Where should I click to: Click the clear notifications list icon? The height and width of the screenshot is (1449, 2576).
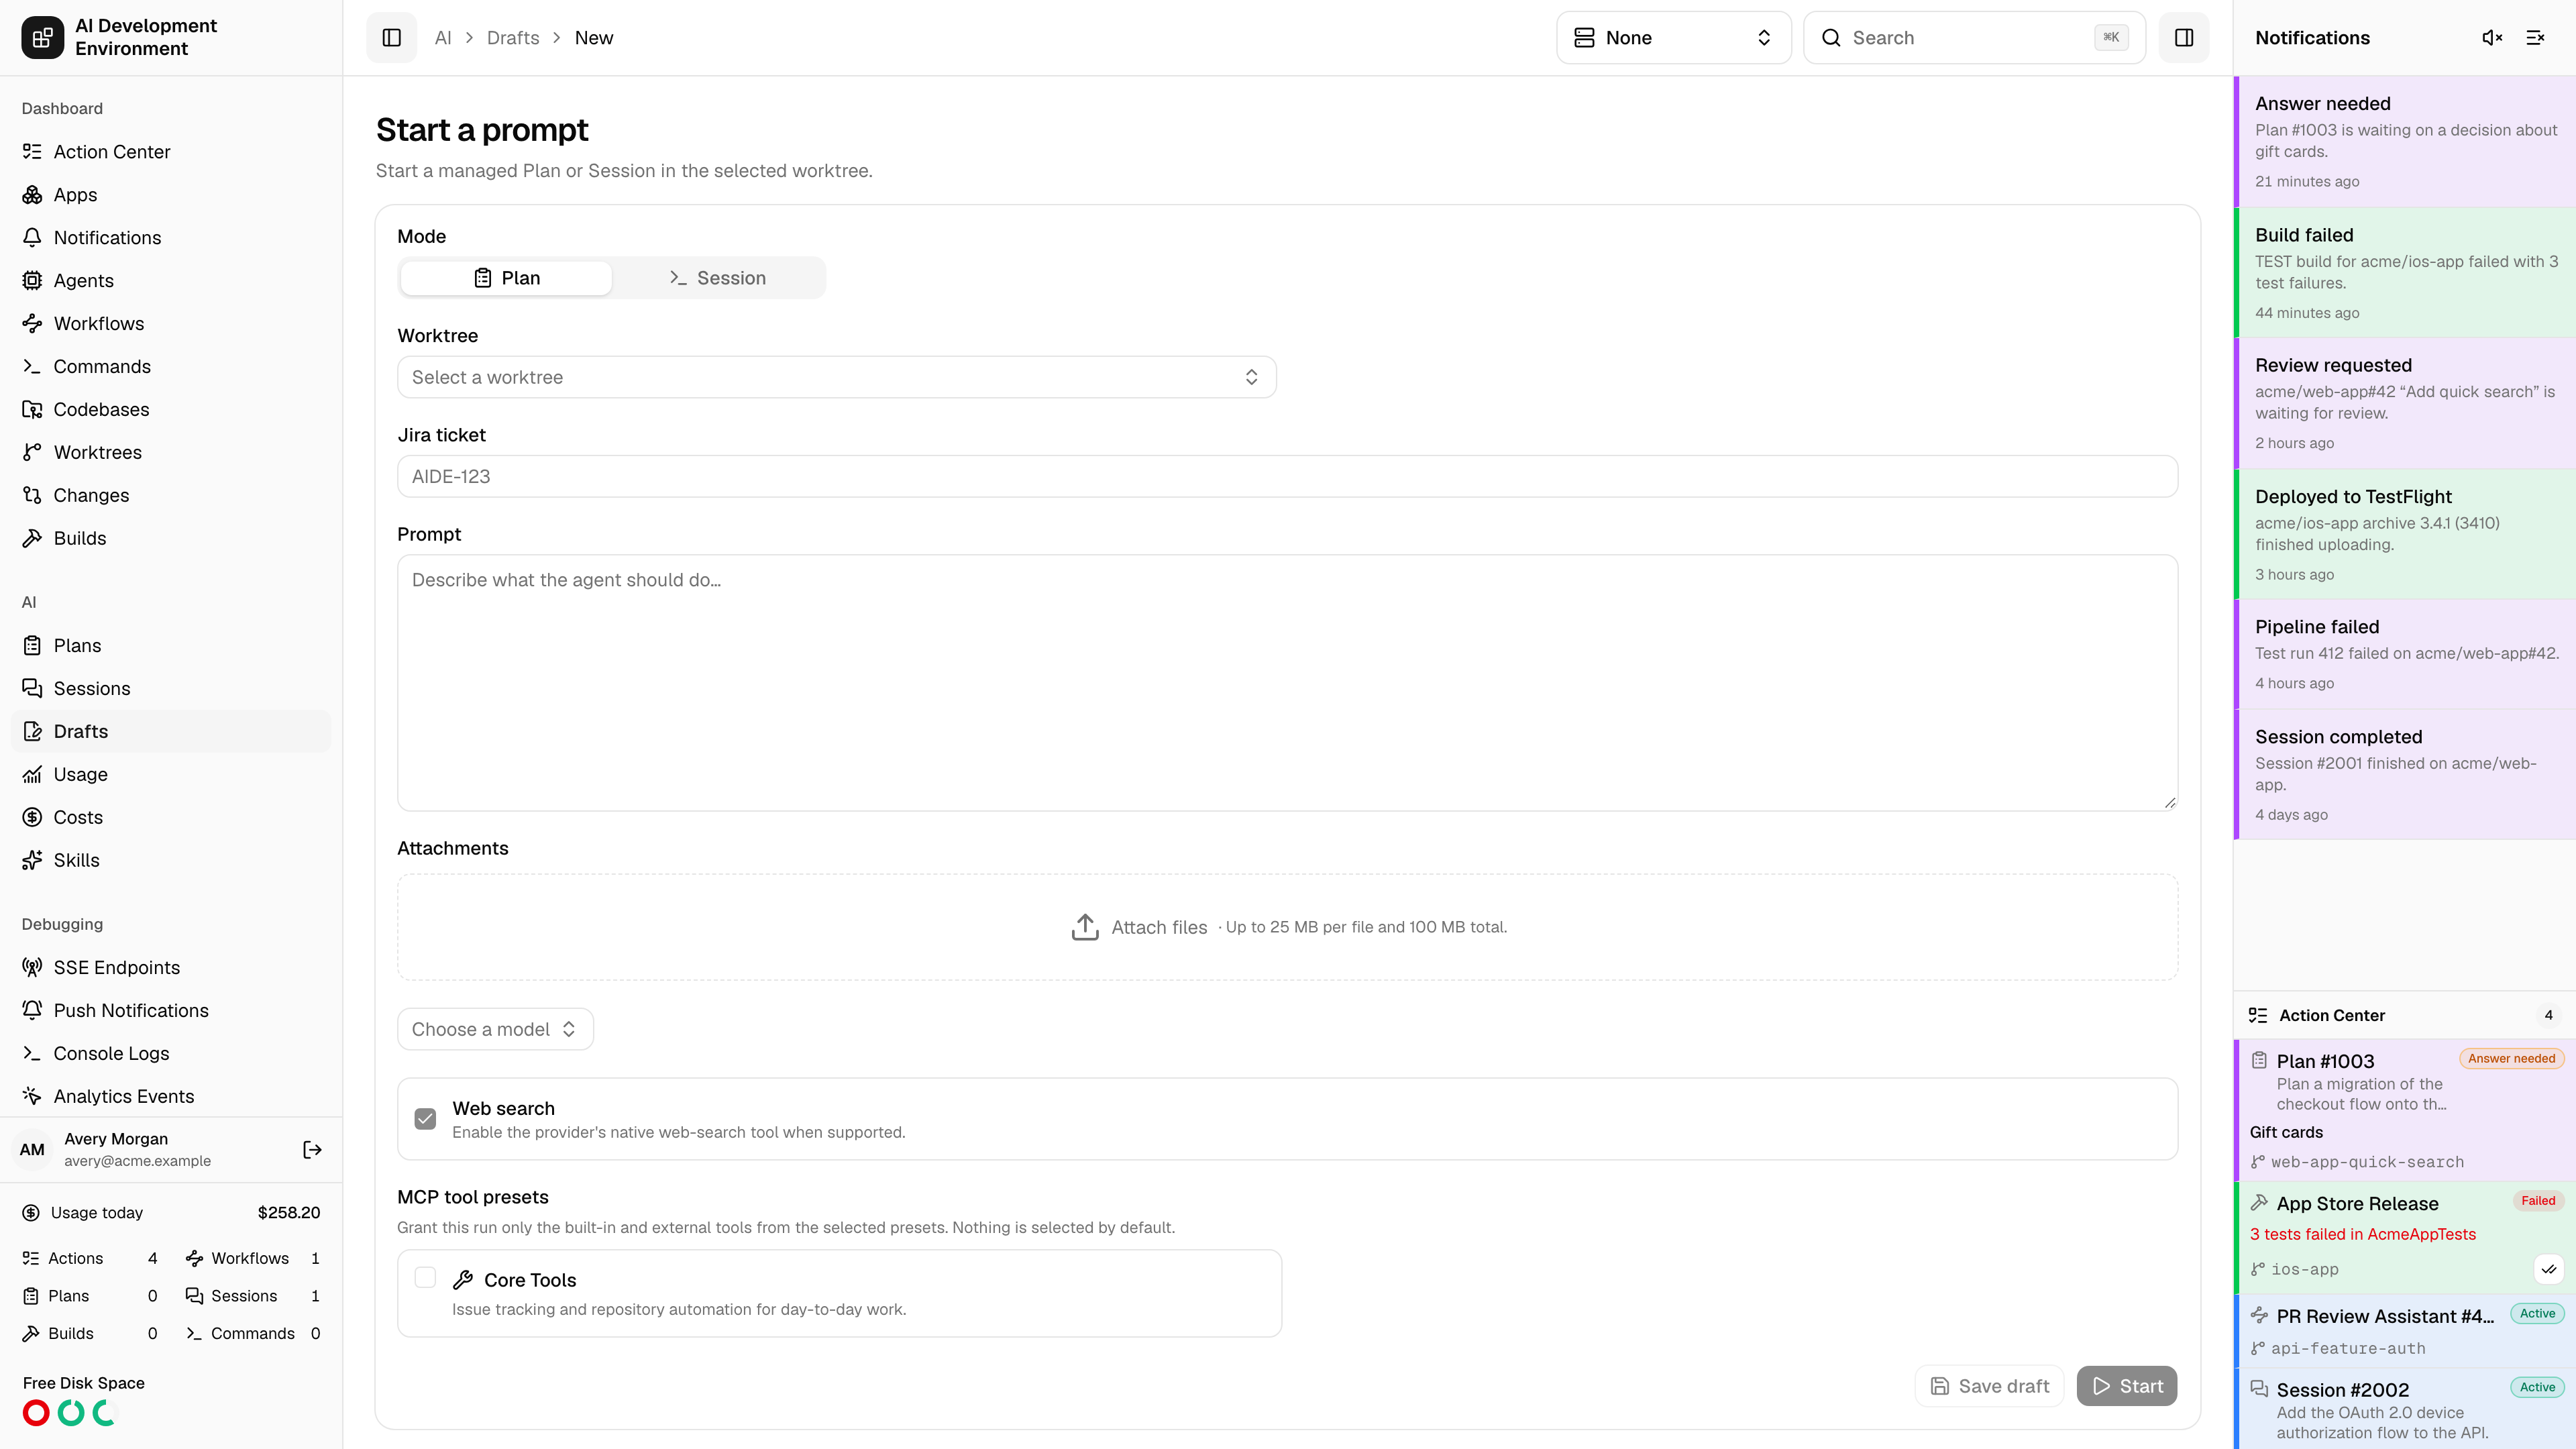click(2535, 38)
